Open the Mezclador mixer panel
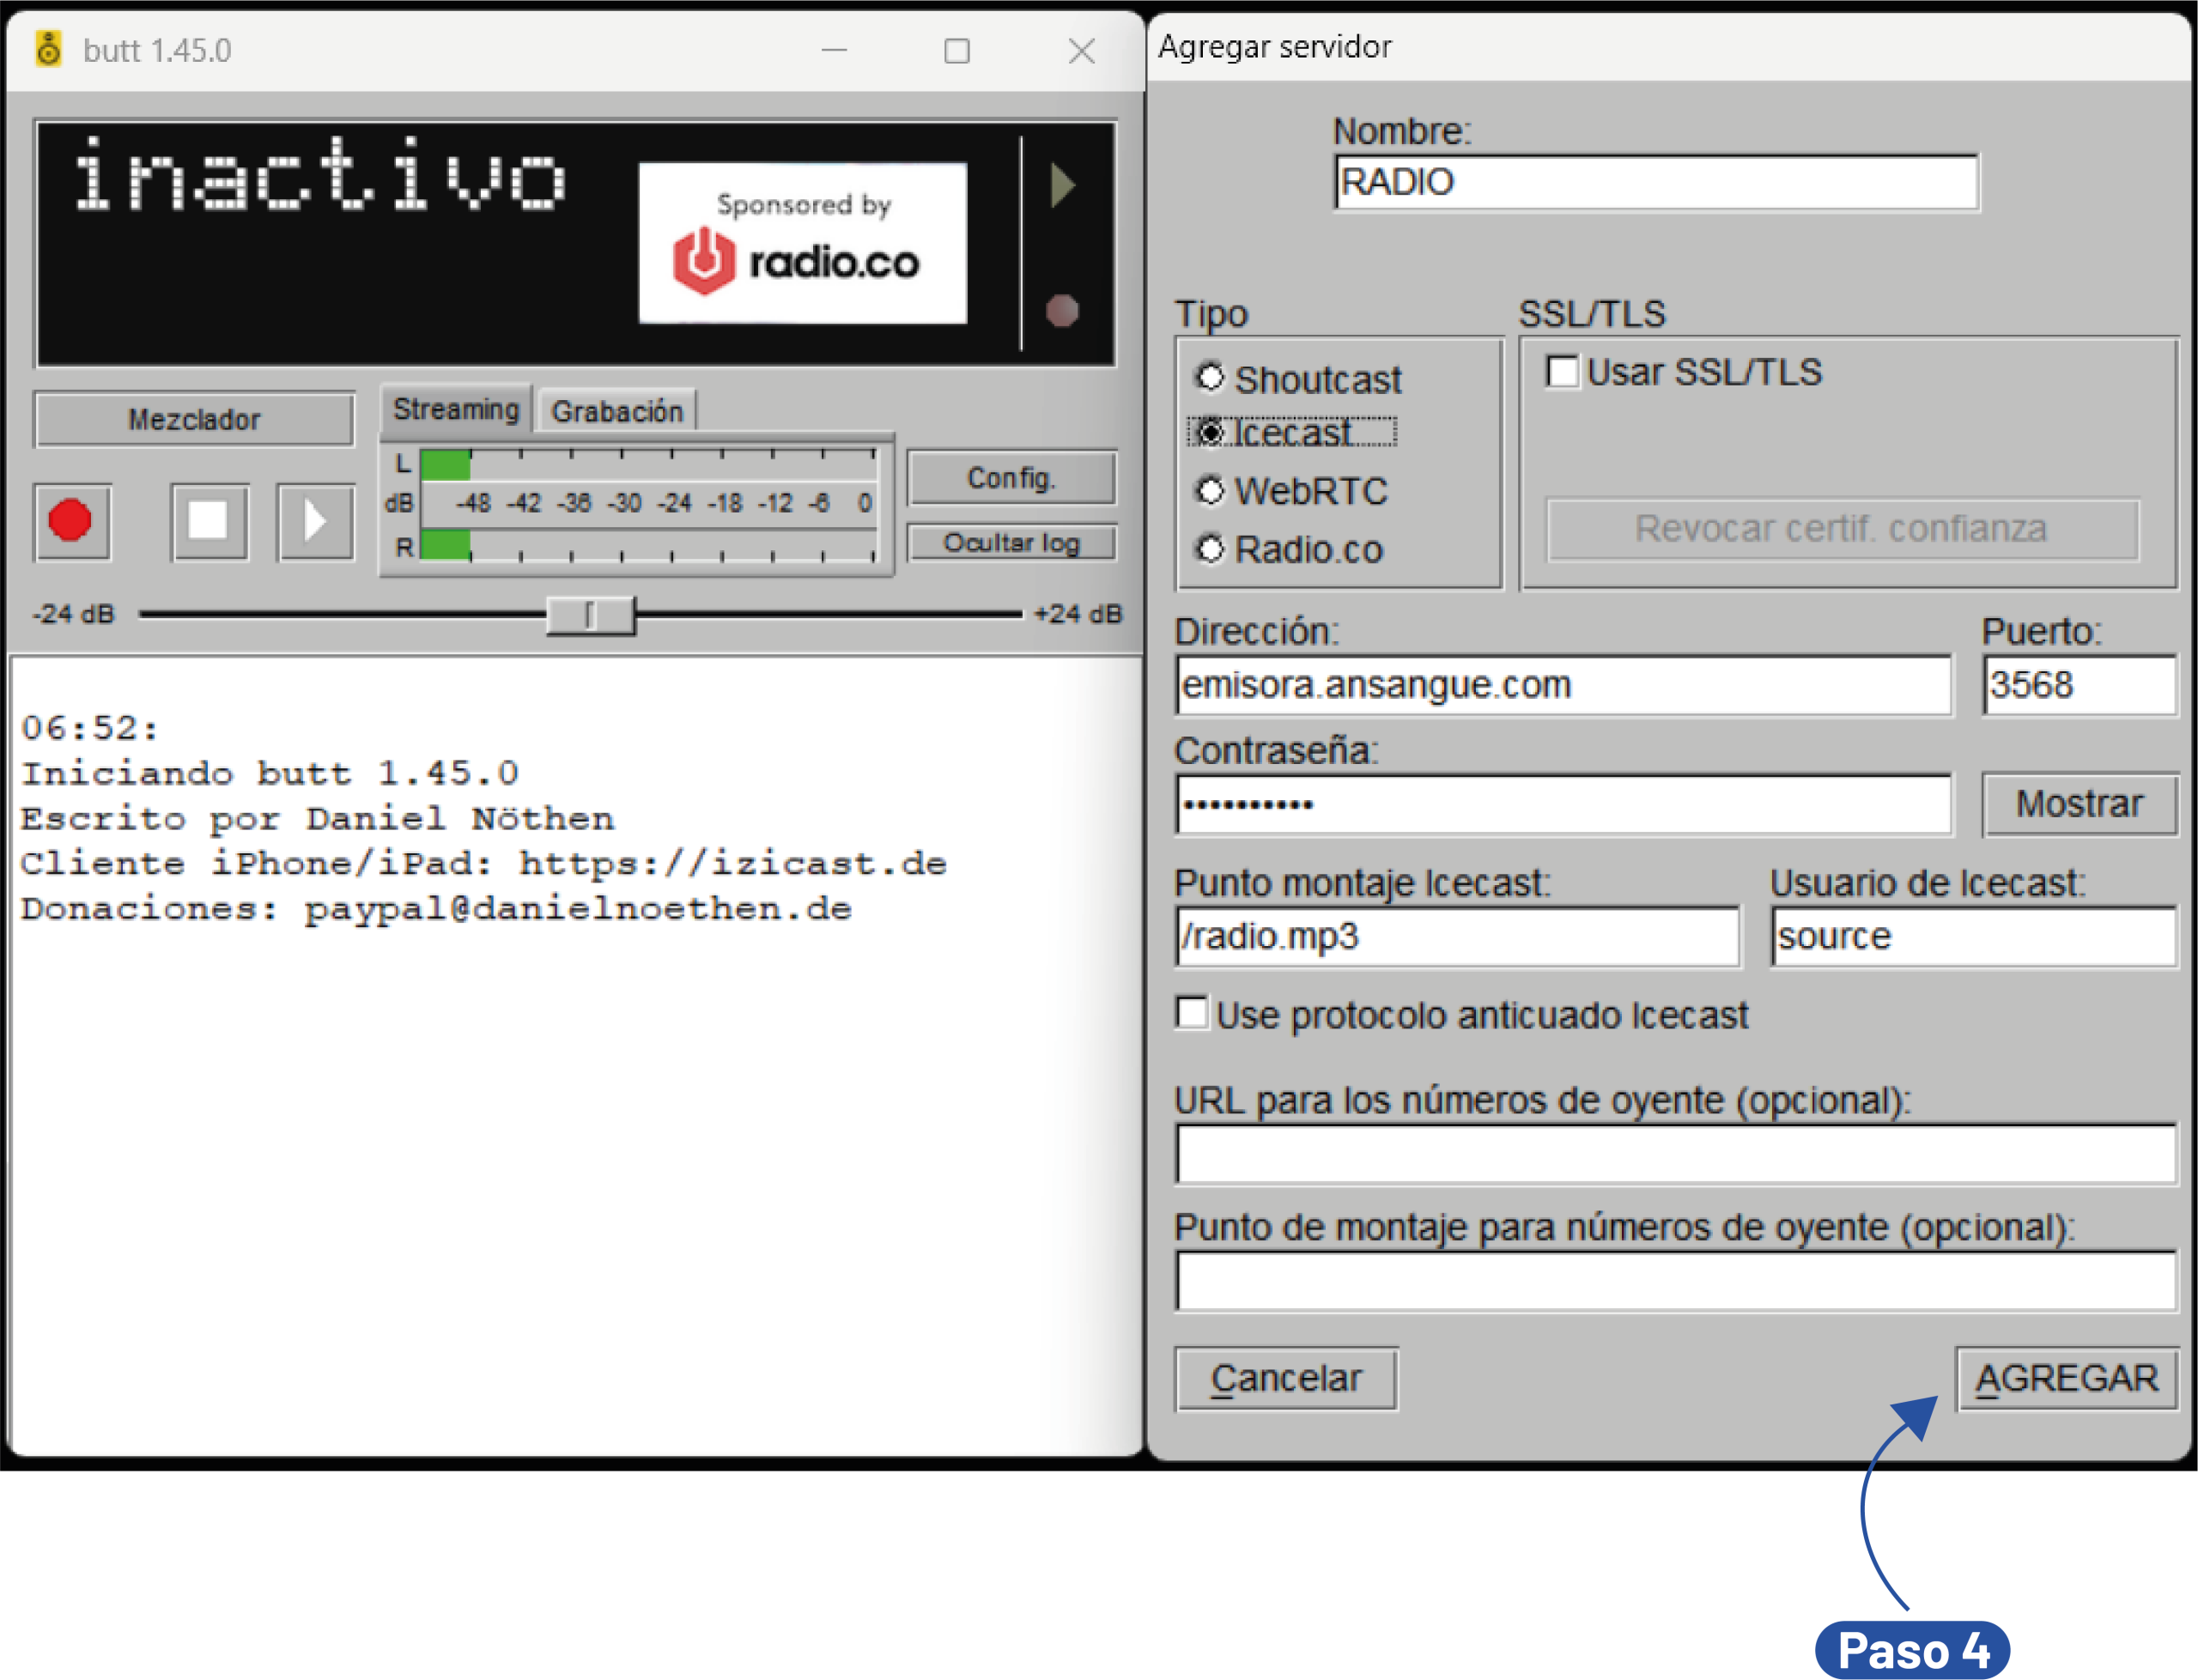 click(194, 419)
